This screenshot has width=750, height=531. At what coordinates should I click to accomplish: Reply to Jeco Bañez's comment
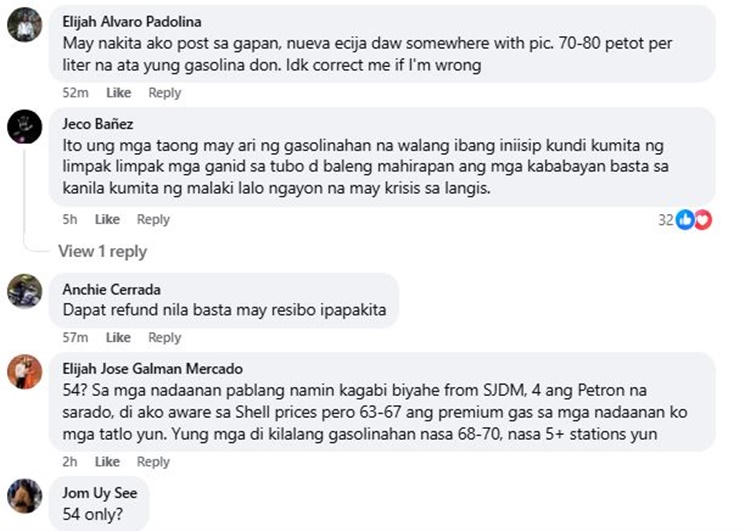153,220
